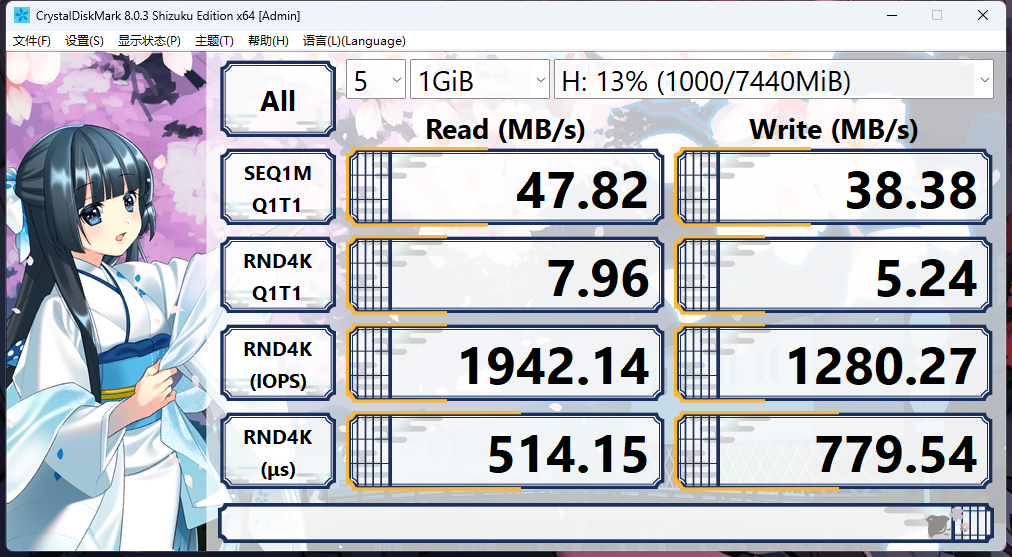Click the empty comment field at bottom
Screen dimensions: 1012x557
coord(570,523)
